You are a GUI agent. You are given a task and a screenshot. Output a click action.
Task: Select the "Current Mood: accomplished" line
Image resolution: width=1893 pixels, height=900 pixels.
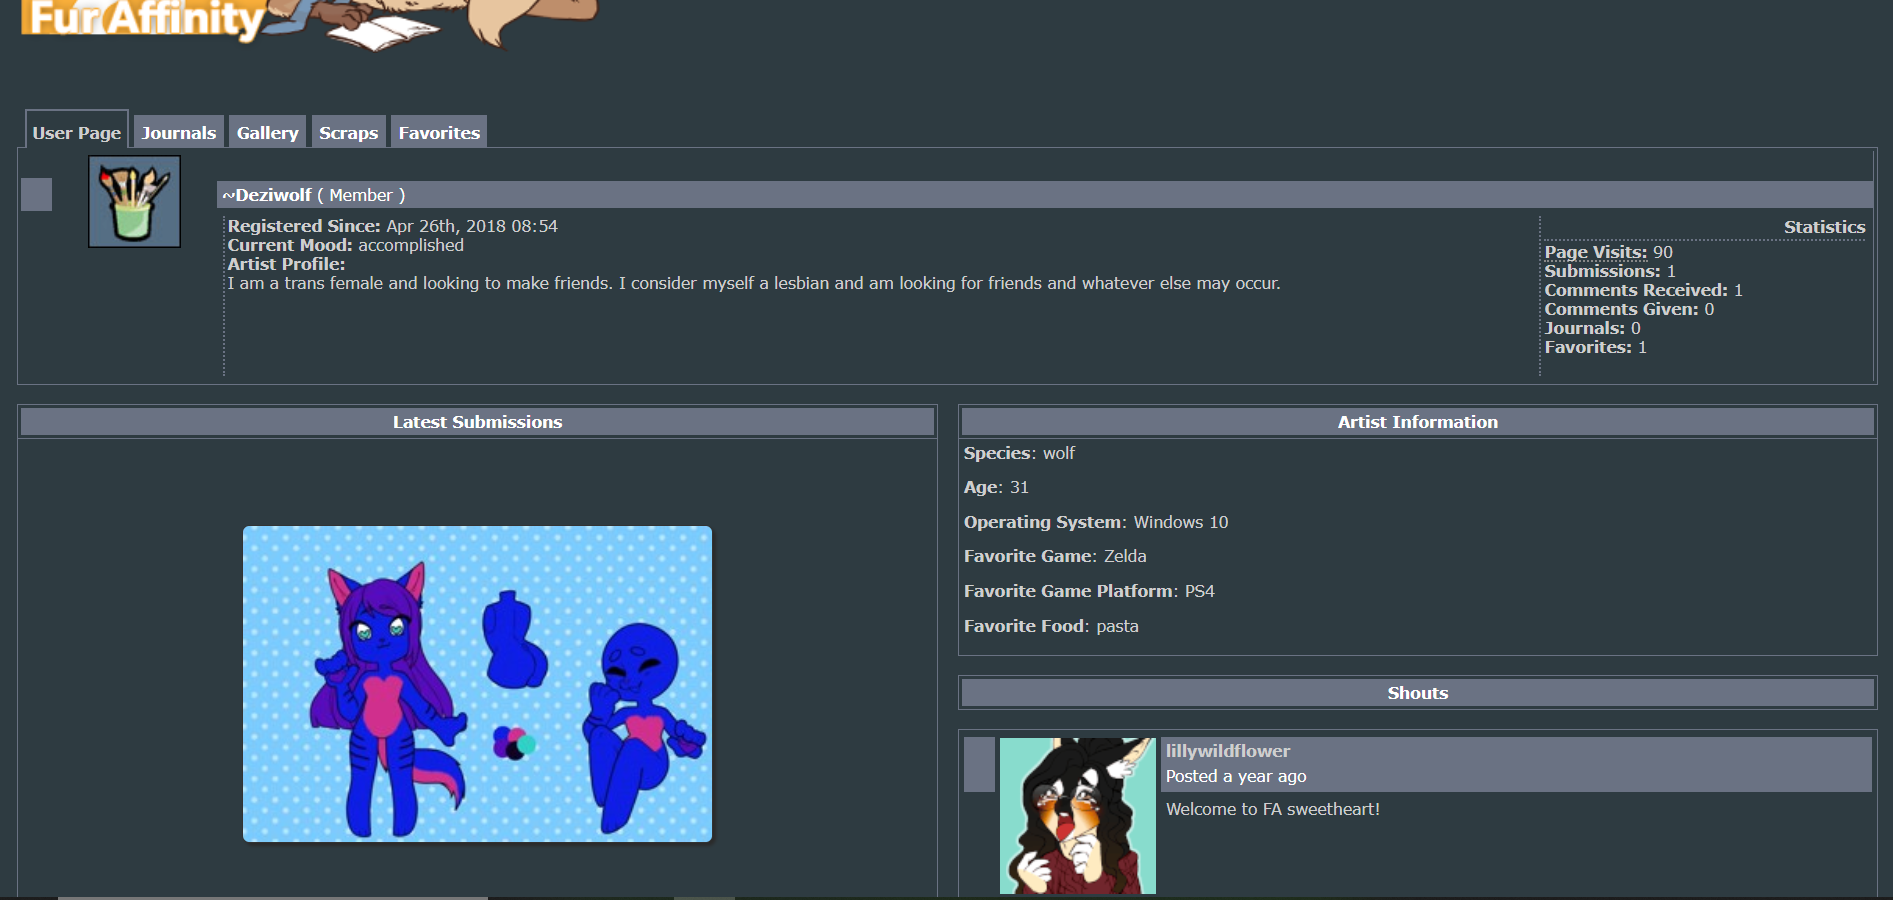[x=346, y=245]
